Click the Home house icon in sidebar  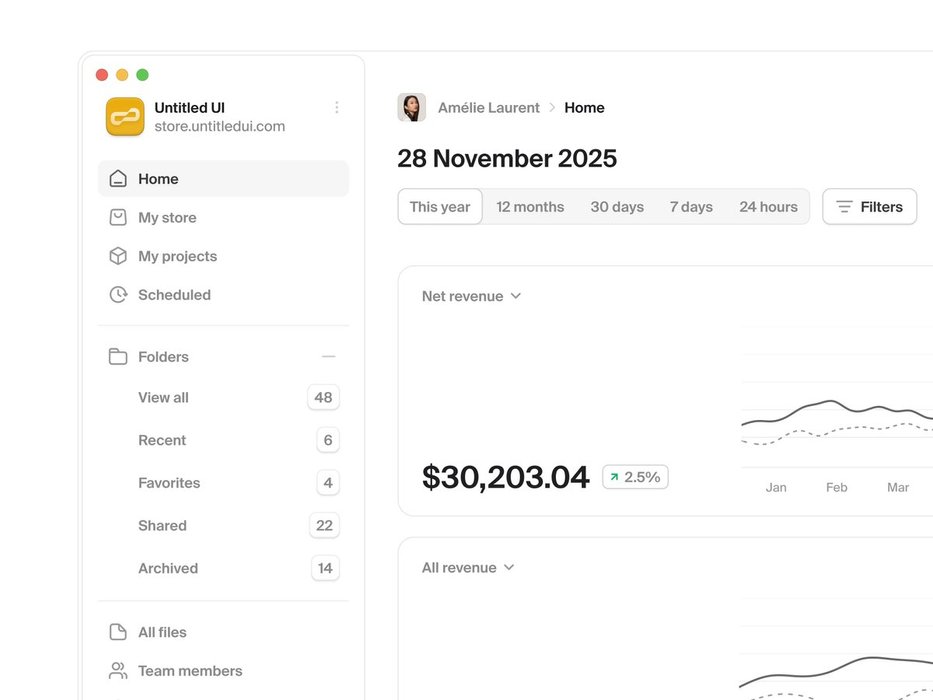click(118, 179)
